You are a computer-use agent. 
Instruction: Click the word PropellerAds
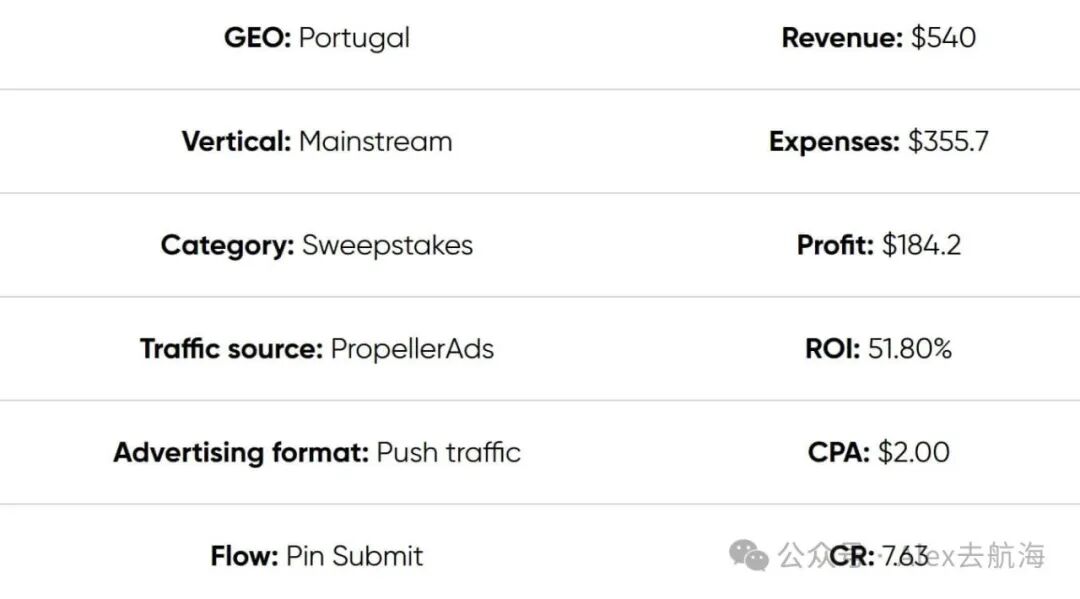coord(412,349)
